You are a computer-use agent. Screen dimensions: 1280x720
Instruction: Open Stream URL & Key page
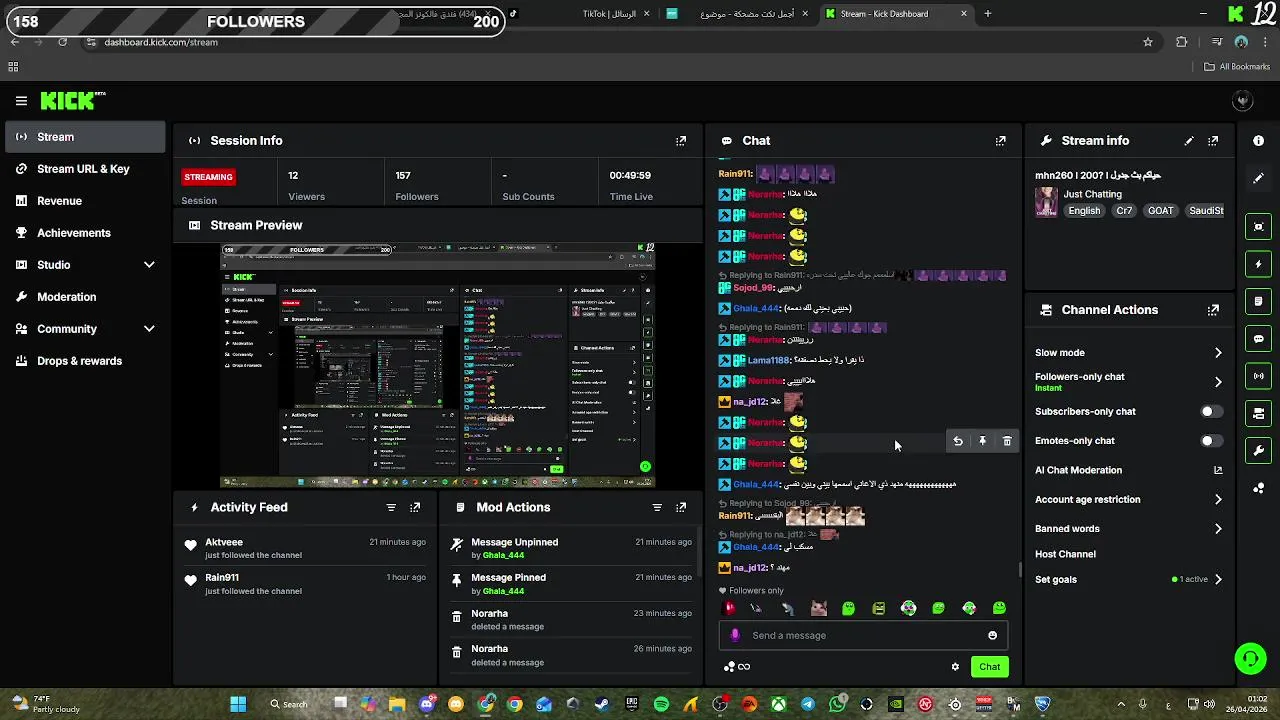85,169
